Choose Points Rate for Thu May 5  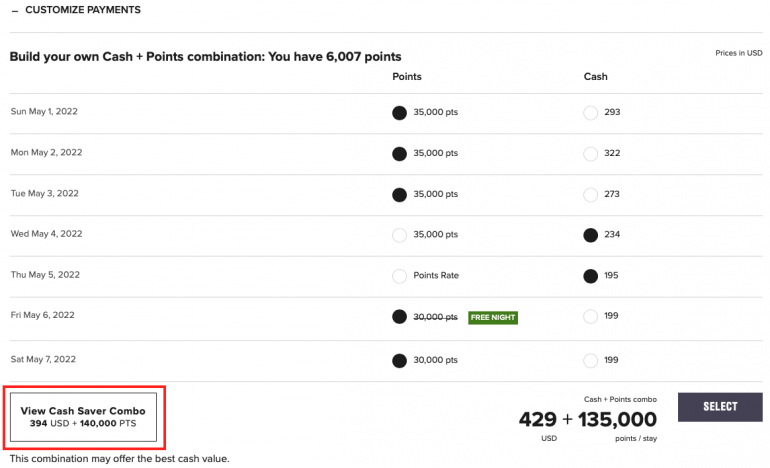[x=400, y=276]
